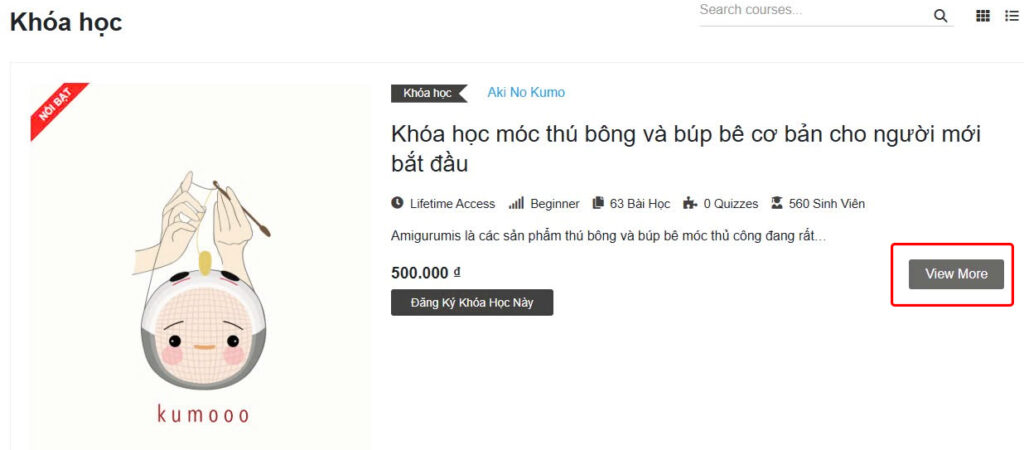Click the puzzle icon beside 0 Quizzes
Viewport: 1024px width, 450px height.
click(690, 204)
